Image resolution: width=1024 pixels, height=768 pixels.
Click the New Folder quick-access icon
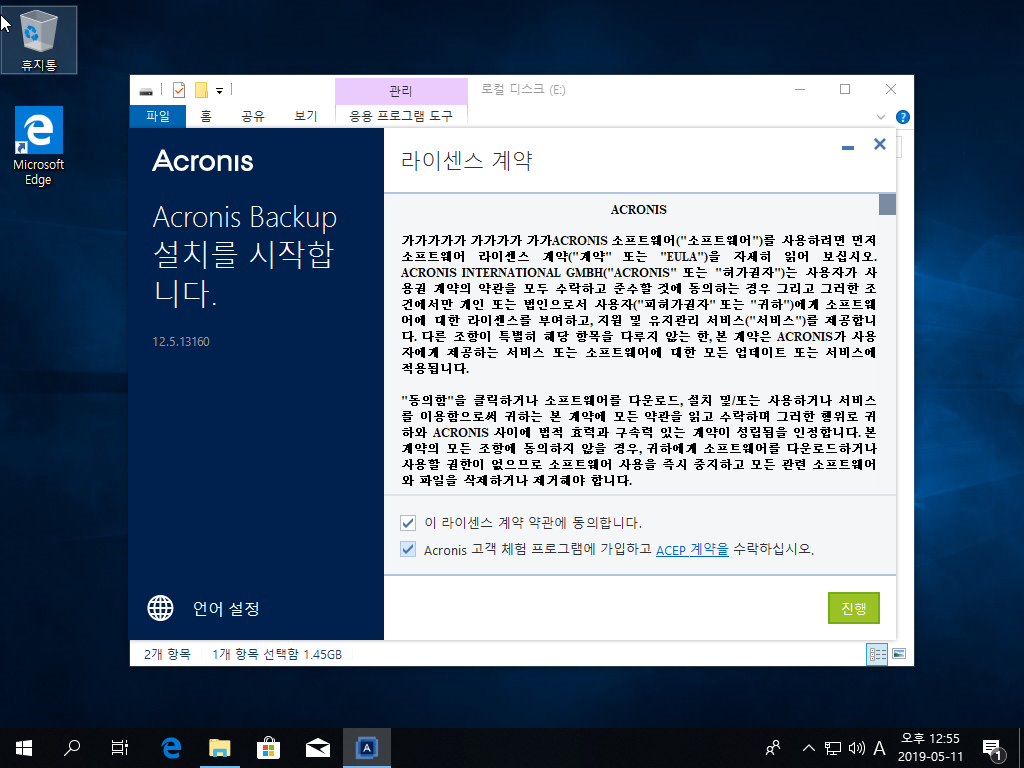tap(201, 90)
